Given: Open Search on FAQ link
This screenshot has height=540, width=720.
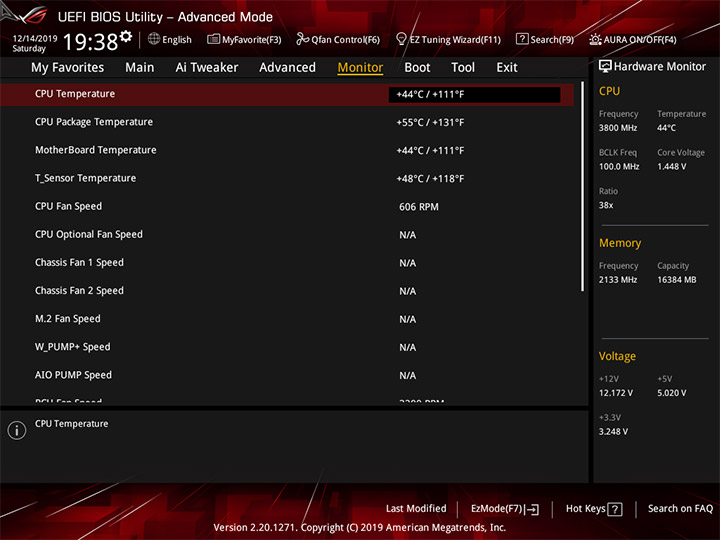Looking at the screenshot, I should pos(680,508).
